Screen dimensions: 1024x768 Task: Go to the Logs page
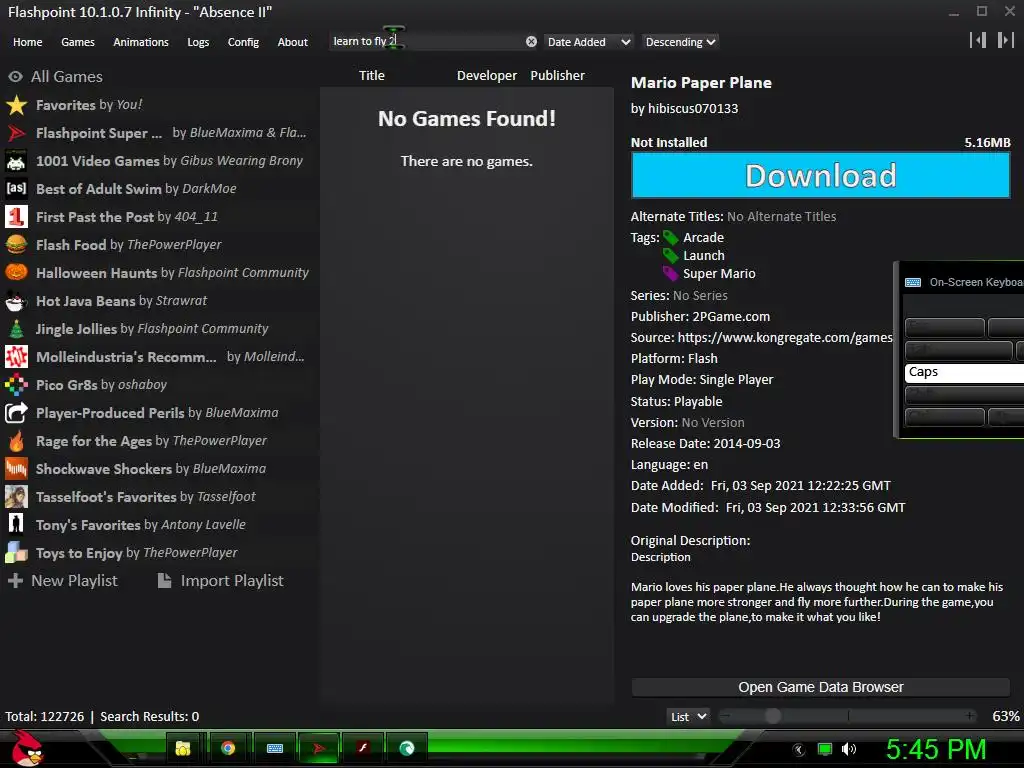pyautogui.click(x=198, y=42)
